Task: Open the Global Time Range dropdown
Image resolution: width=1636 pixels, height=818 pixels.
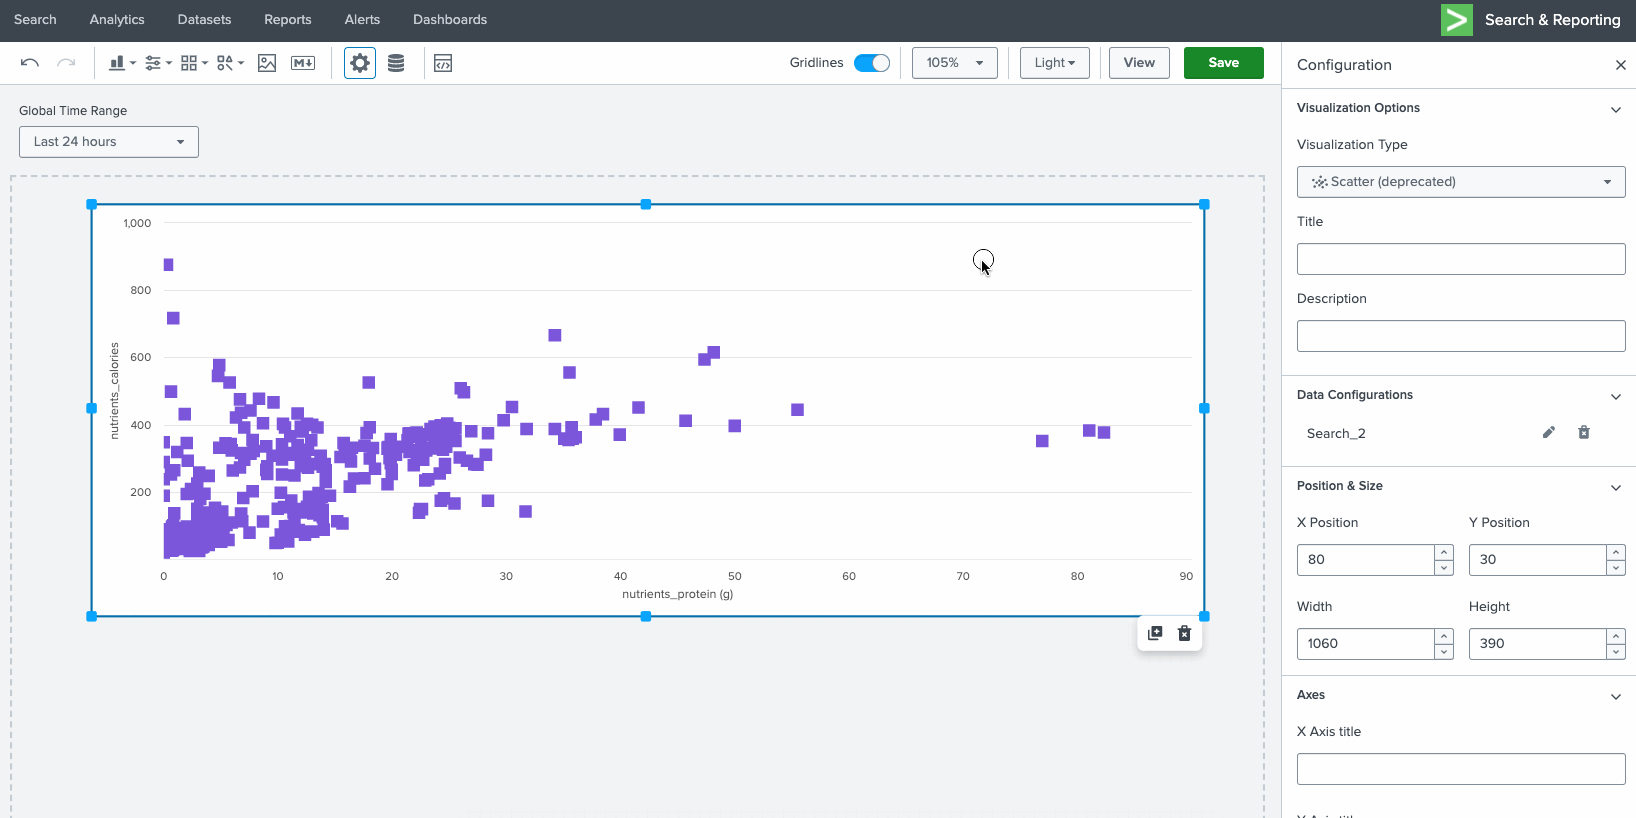Action: (x=108, y=142)
